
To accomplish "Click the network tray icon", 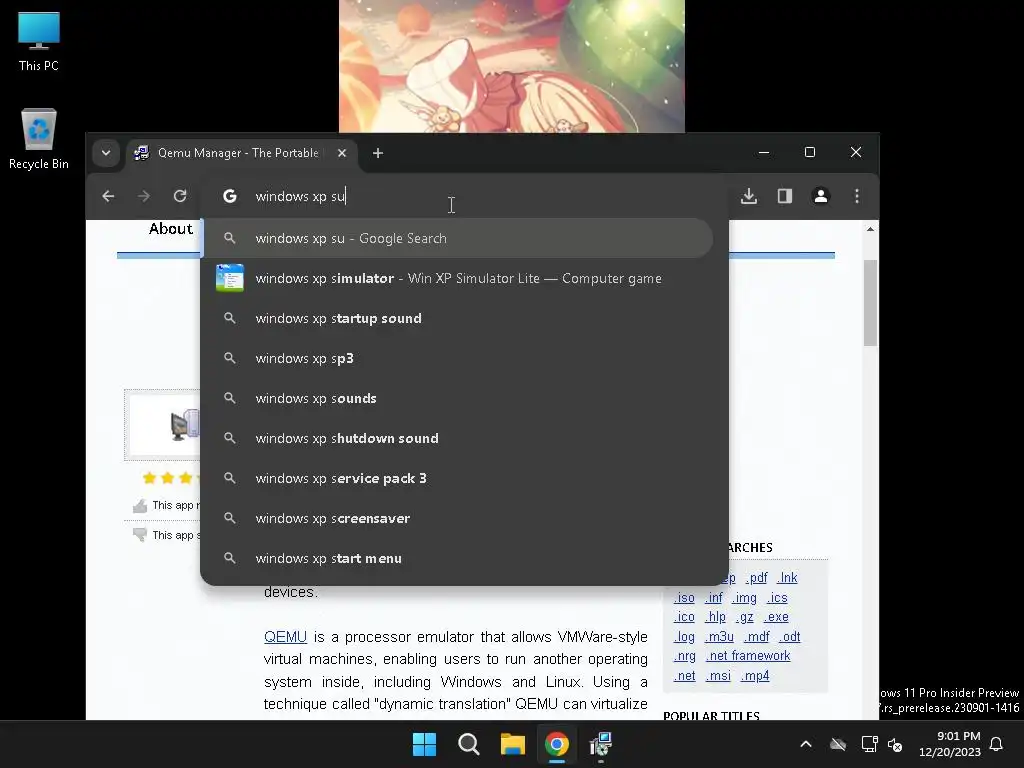I will [x=869, y=744].
